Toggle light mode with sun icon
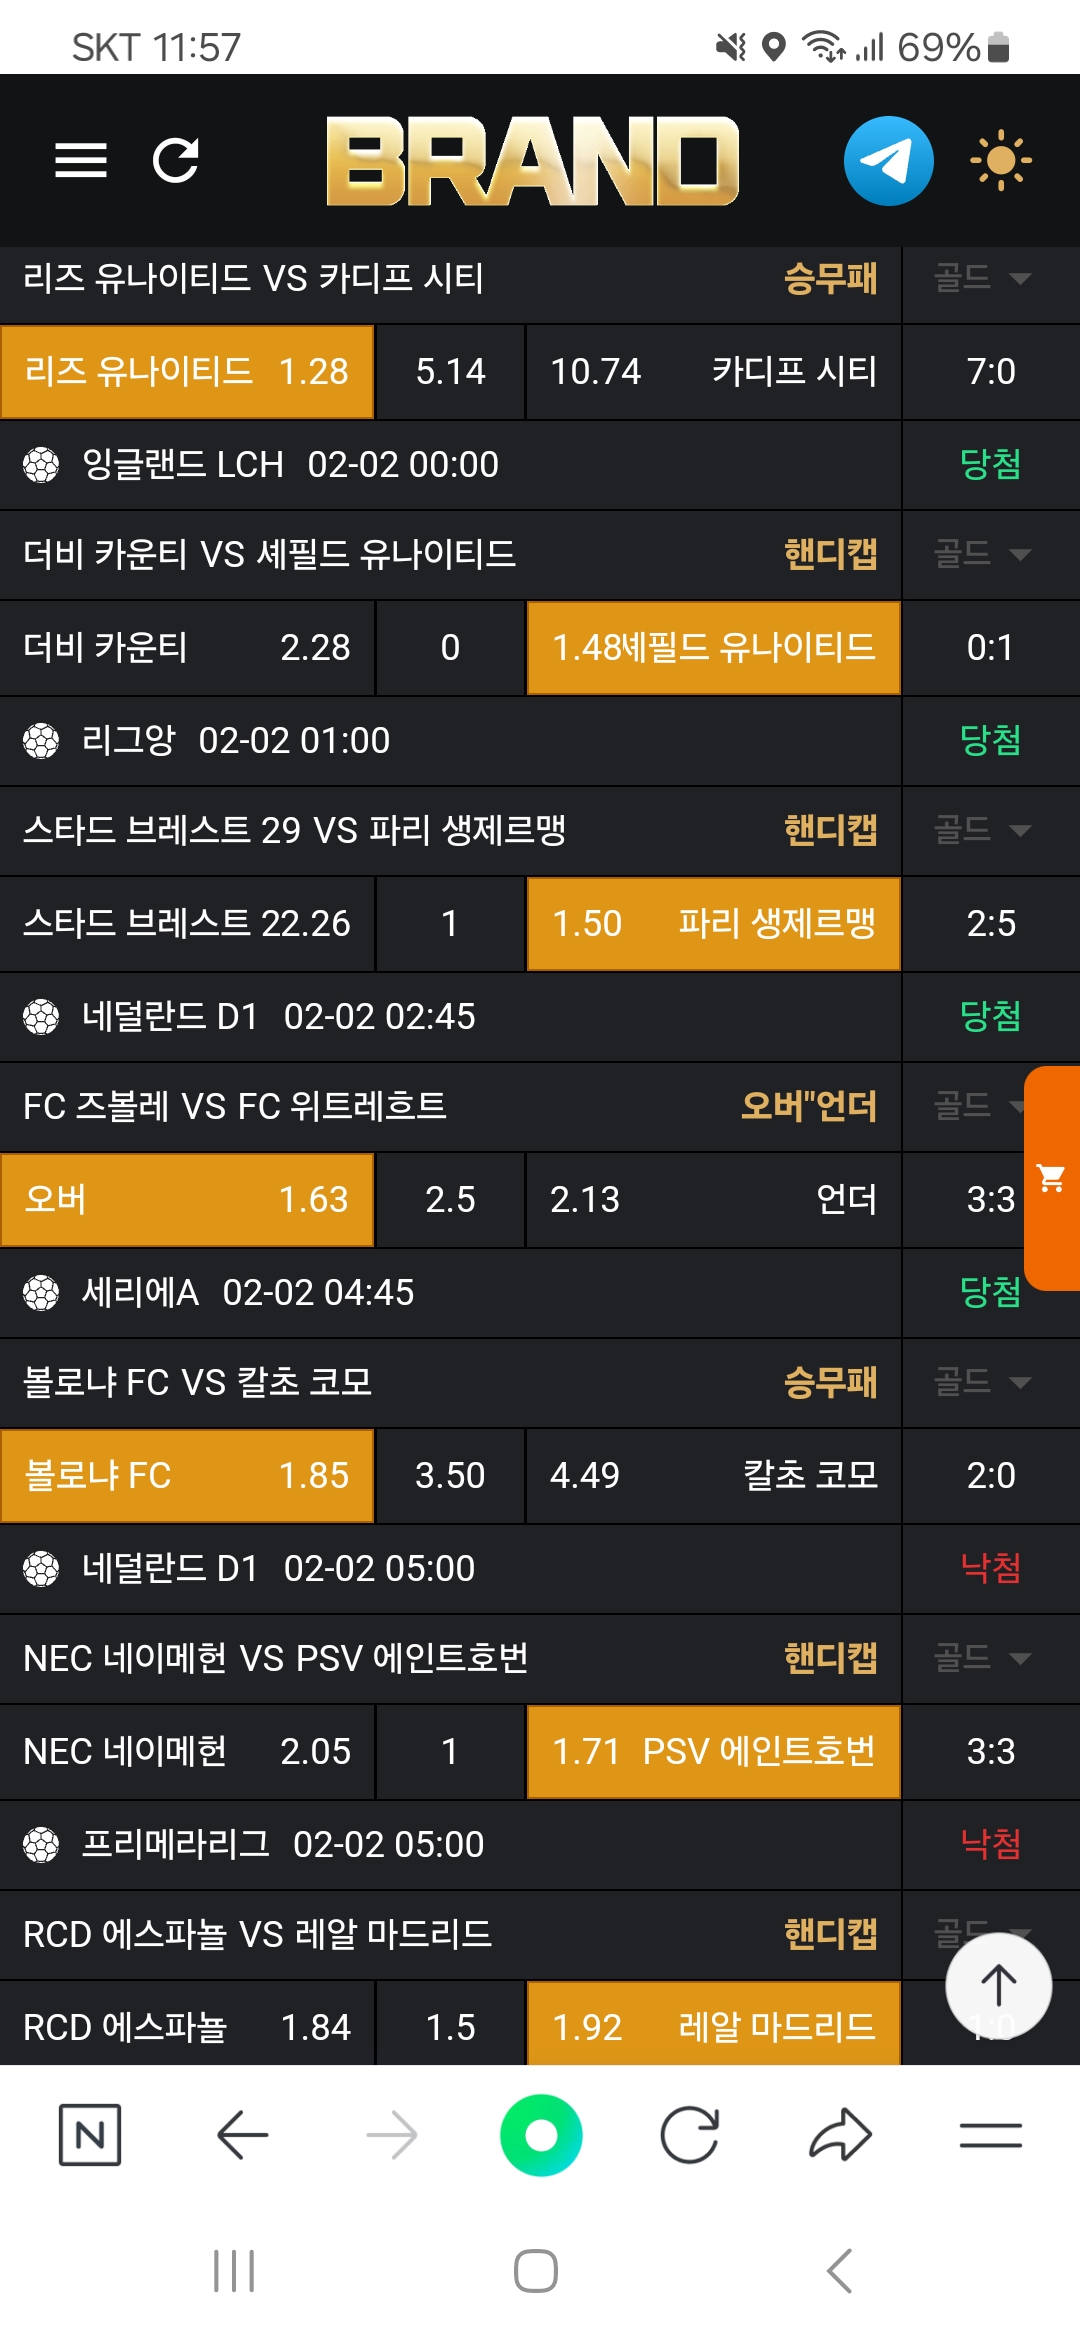 tap(1000, 160)
